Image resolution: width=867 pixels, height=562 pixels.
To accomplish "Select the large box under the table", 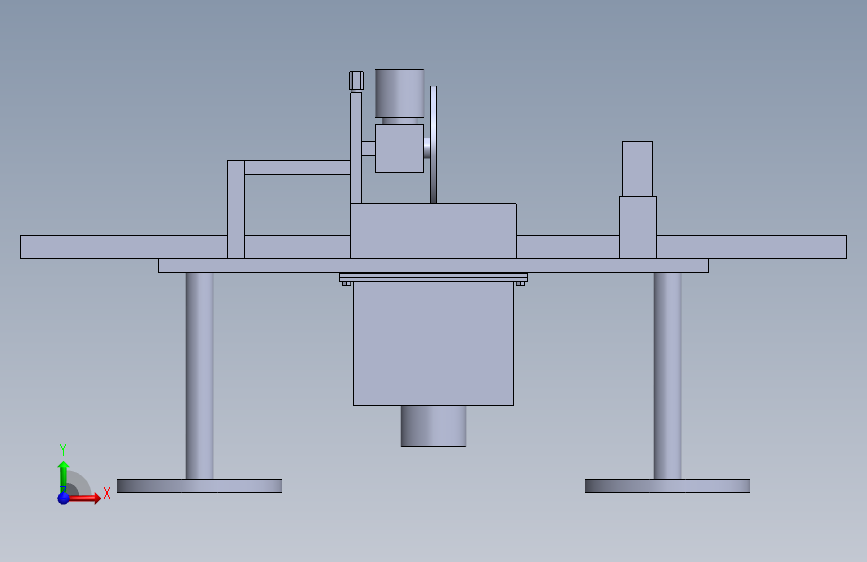I will pyautogui.click(x=434, y=344).
